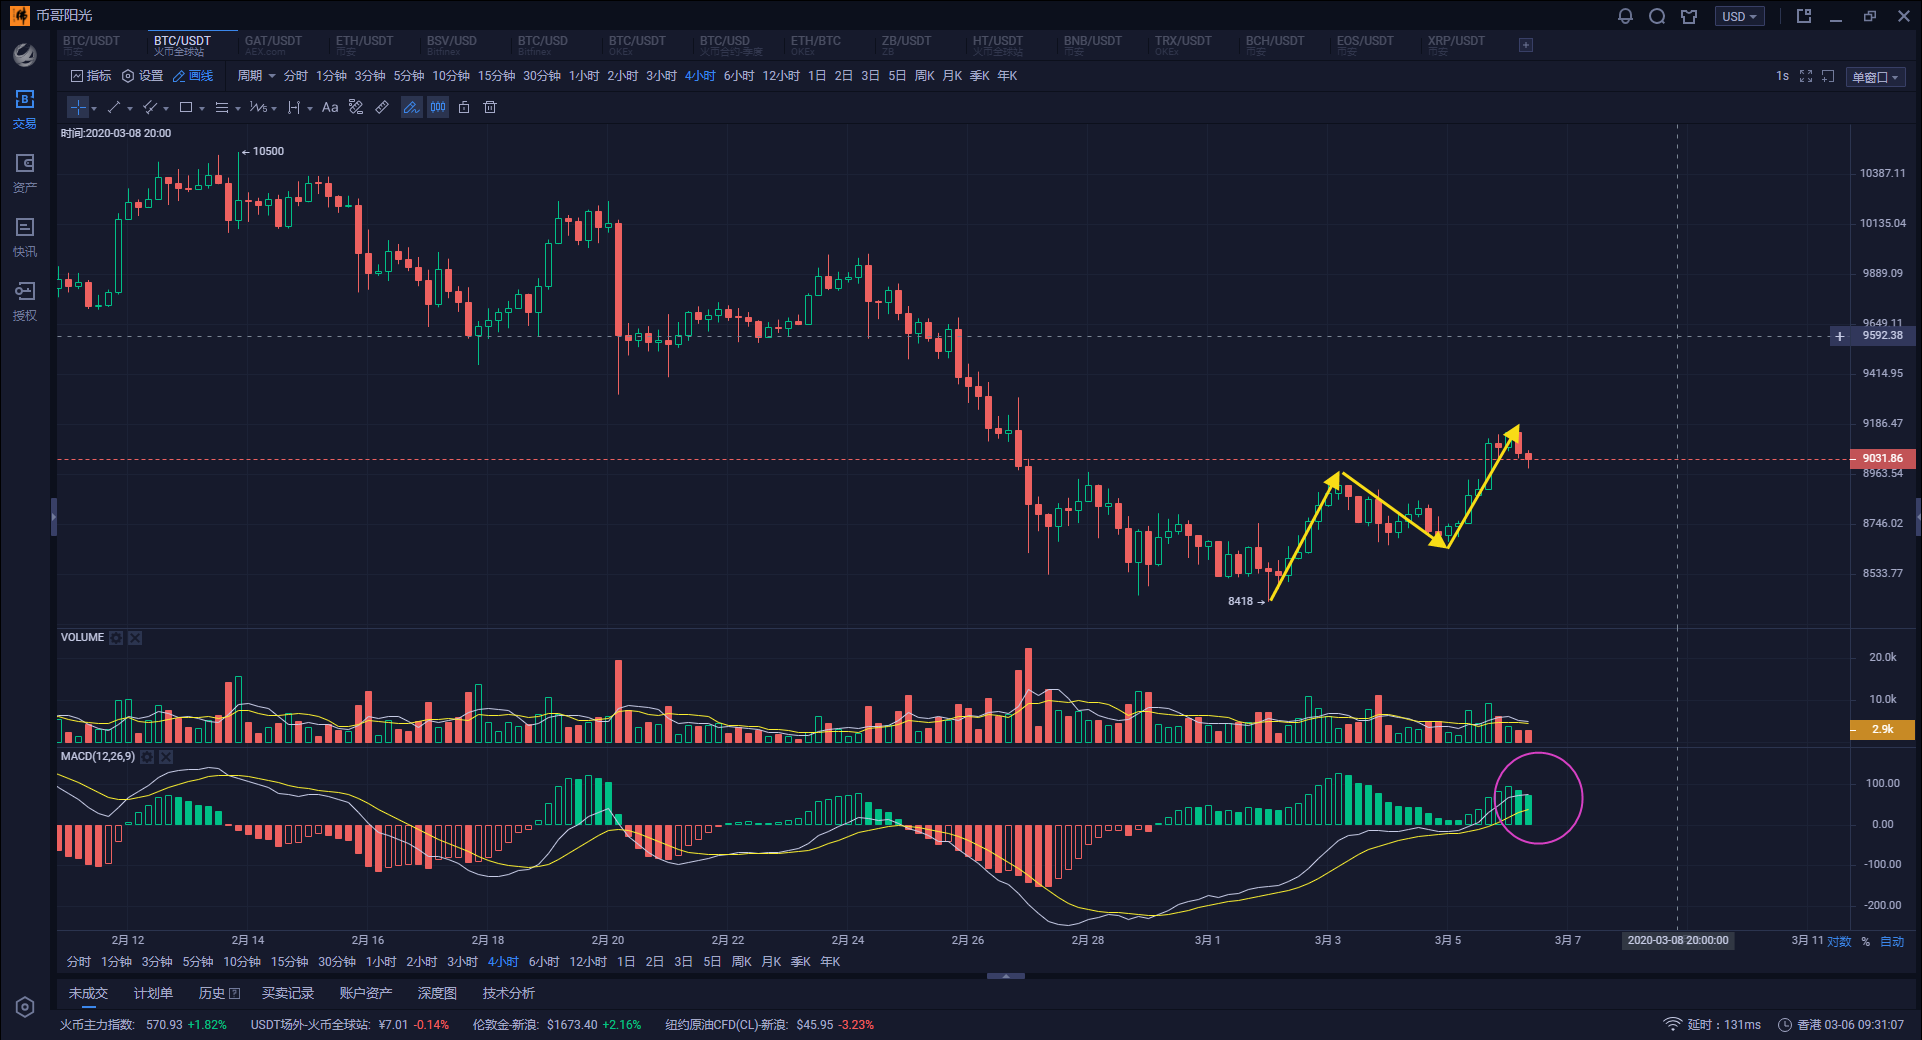Open the notifications bell icon

point(1625,16)
